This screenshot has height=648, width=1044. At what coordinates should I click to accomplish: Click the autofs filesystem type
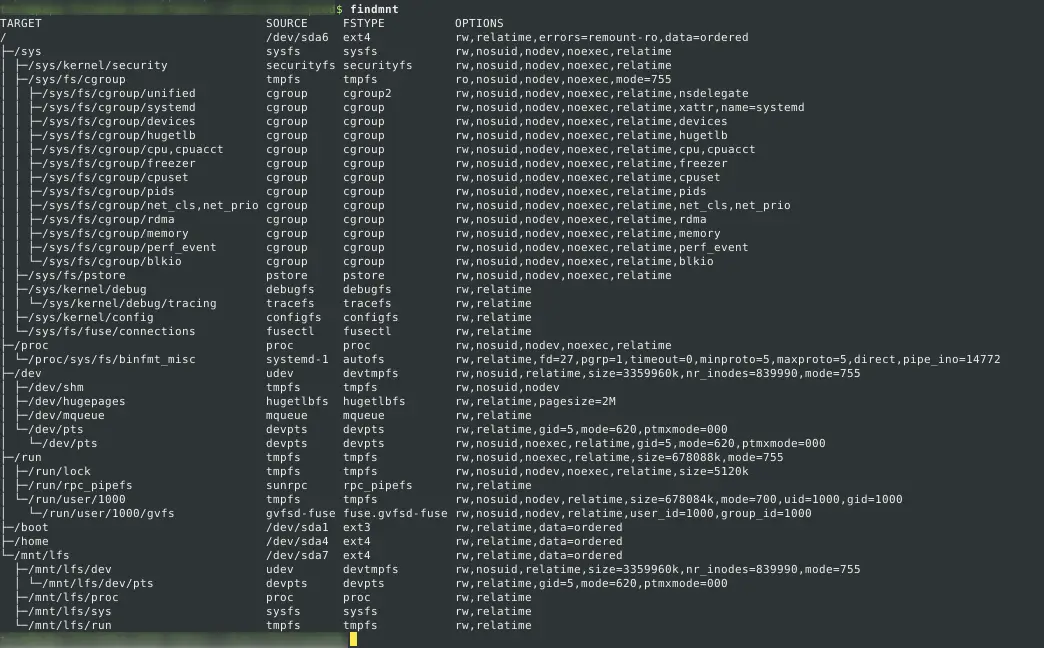364,359
